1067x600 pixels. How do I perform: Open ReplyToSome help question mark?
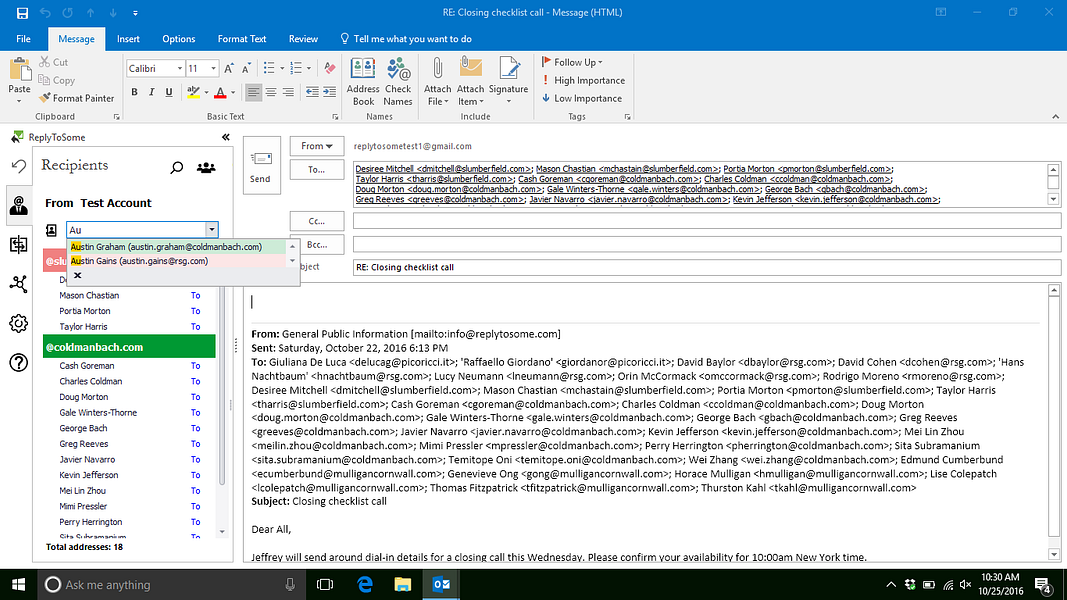[x=18, y=363]
